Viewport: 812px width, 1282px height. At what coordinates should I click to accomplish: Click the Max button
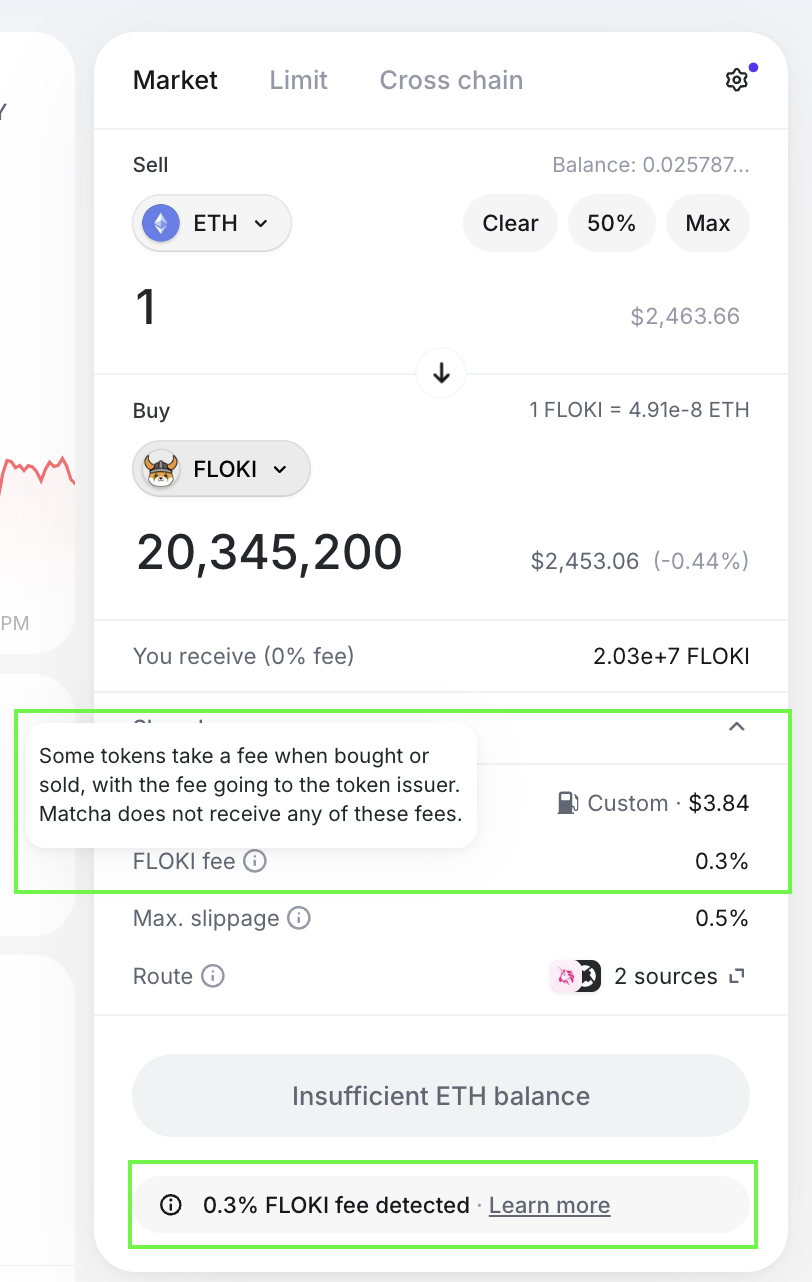click(x=707, y=223)
